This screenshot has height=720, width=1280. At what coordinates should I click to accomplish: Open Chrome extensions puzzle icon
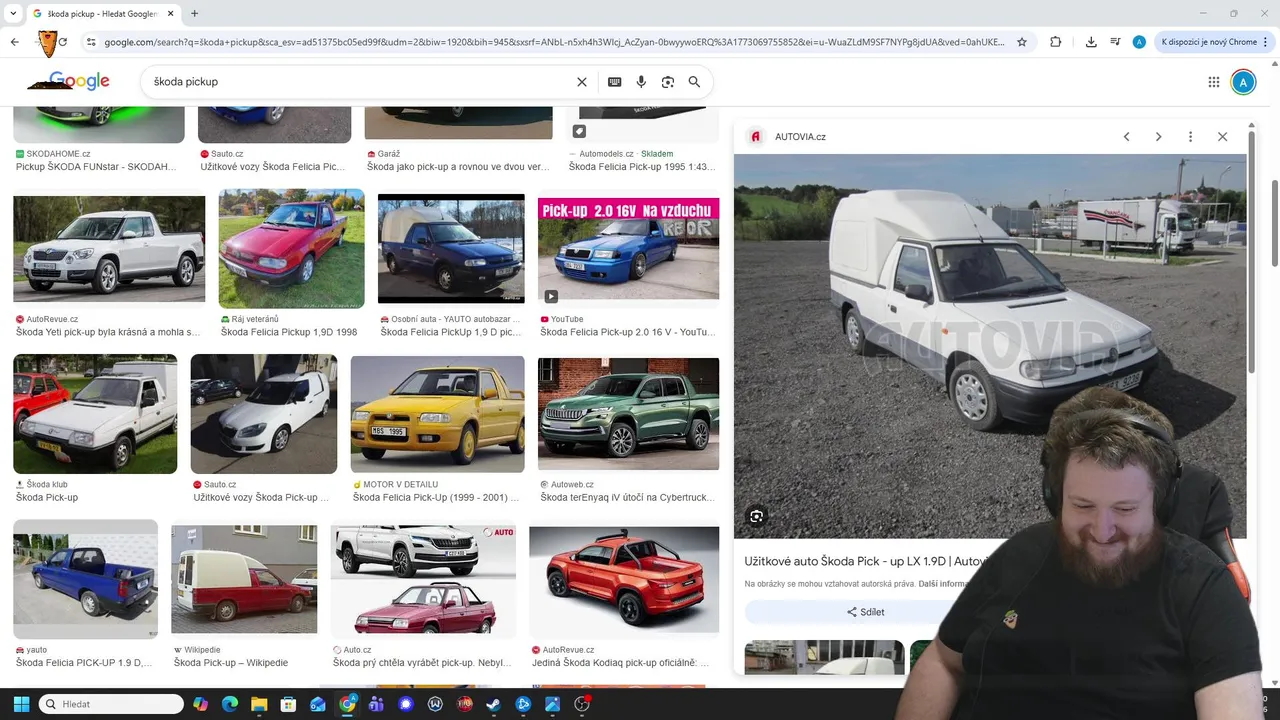1055,42
